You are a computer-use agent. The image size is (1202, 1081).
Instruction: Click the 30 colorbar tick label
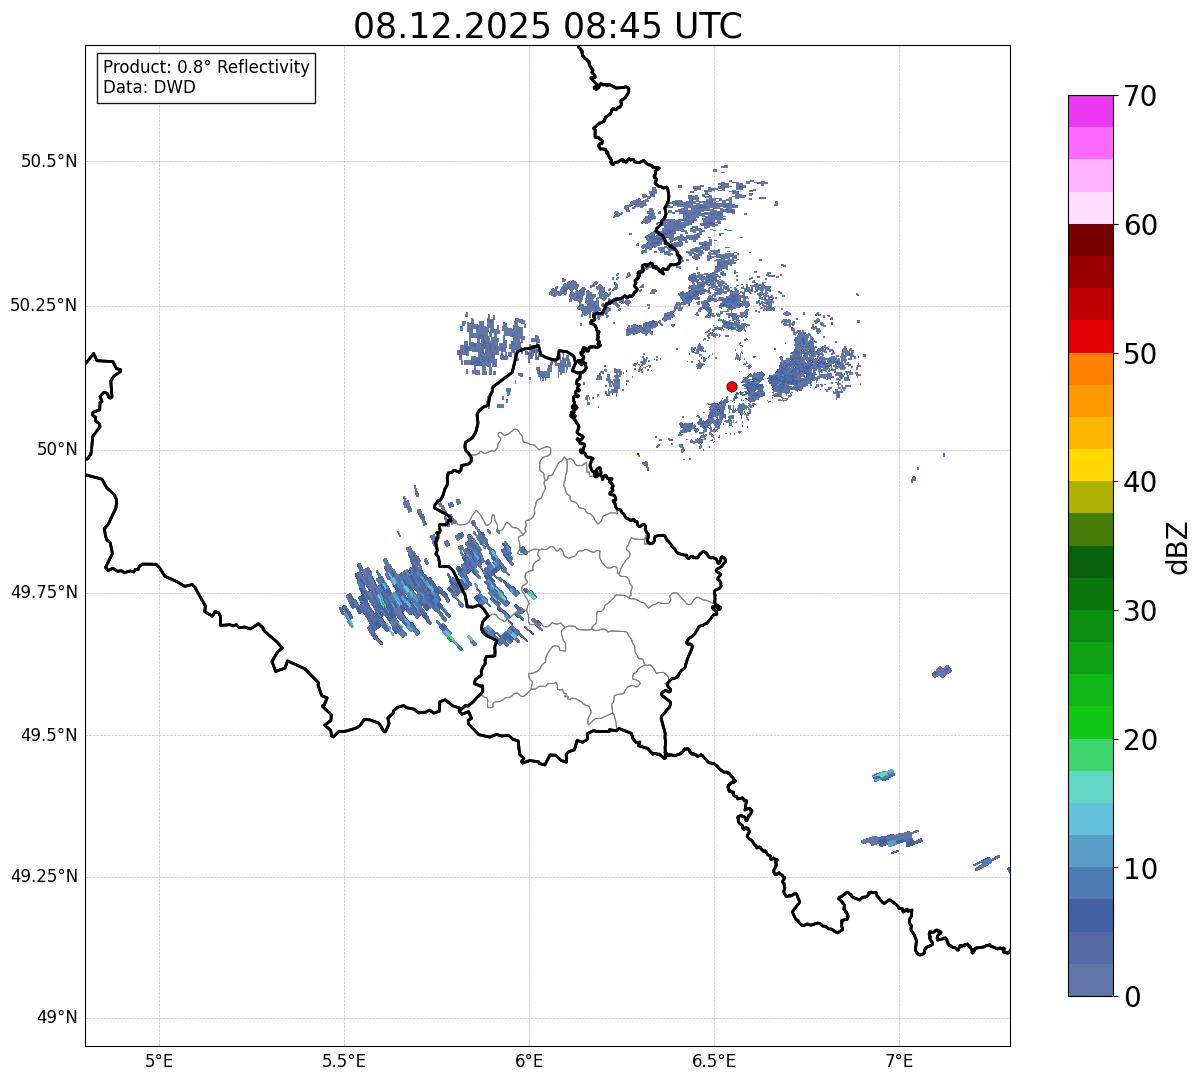click(x=1140, y=611)
